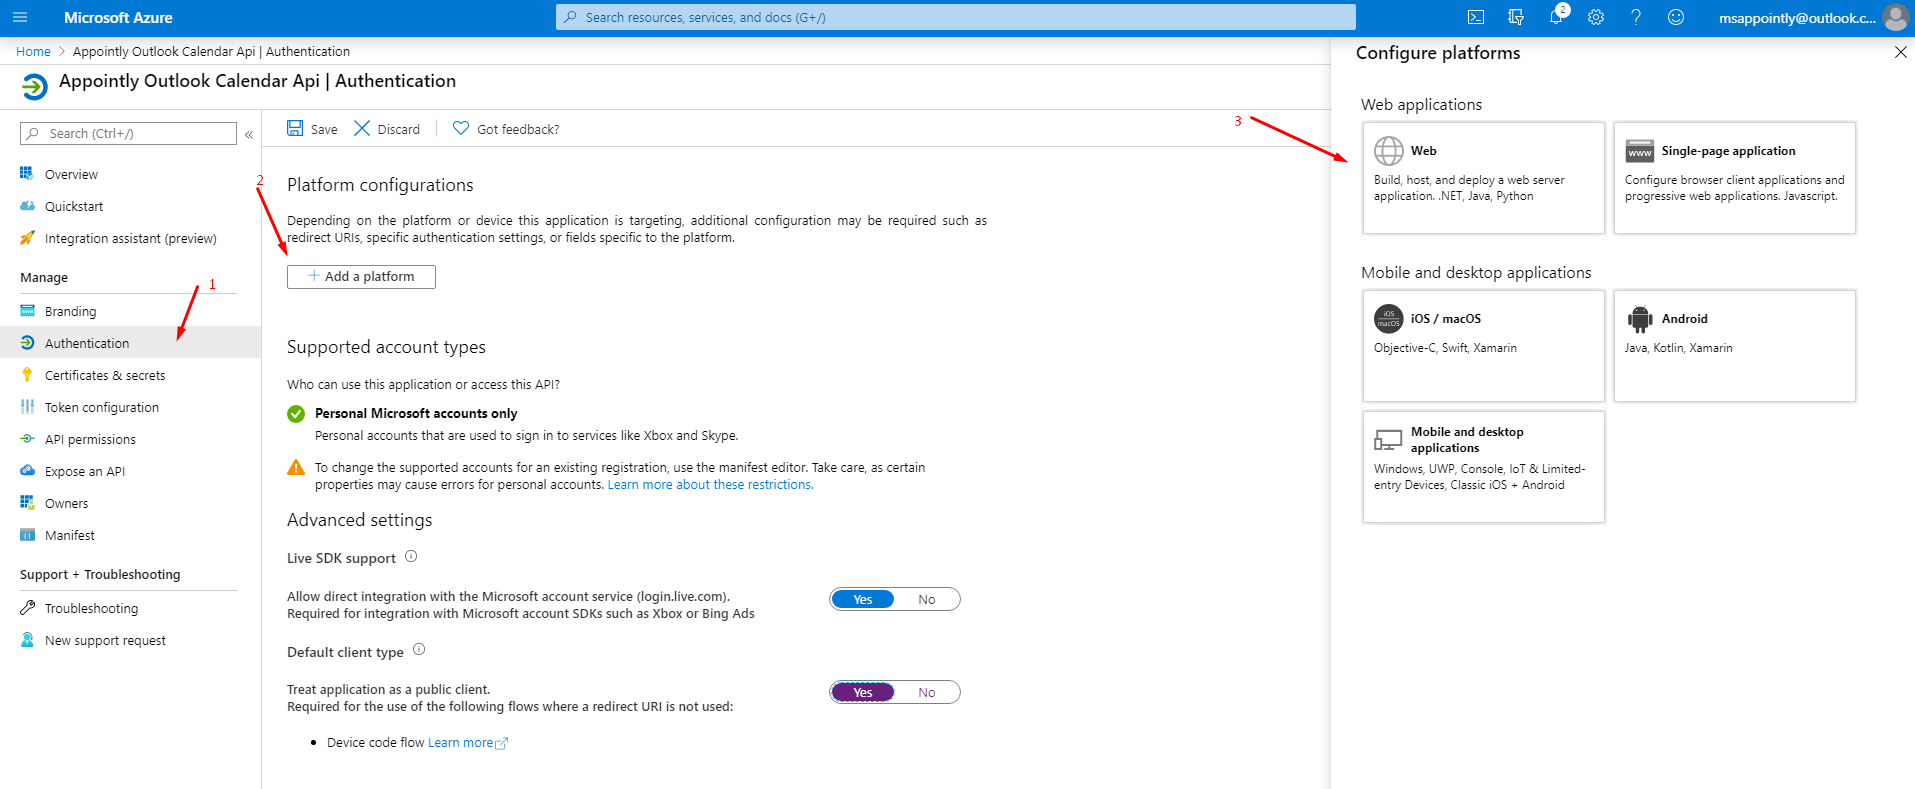Select the iOS / macOS platform card

(1483, 346)
